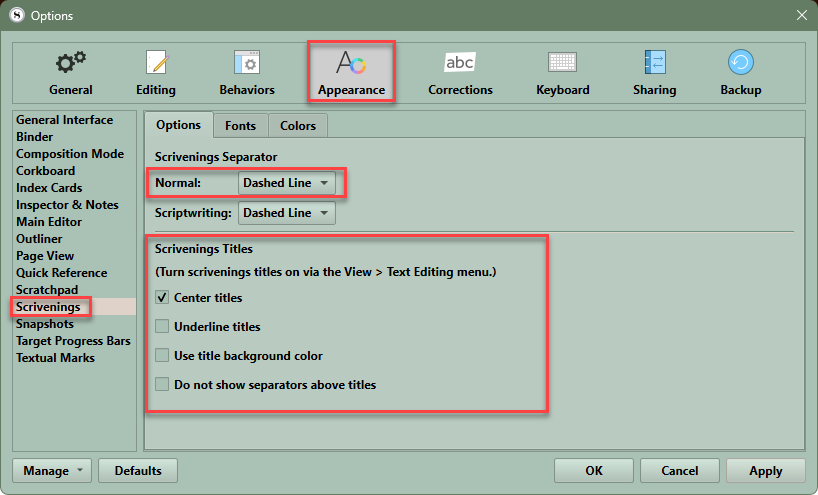Screen dimensions: 818x495
Task: Open the Manage dropdown button
Action: pyautogui.click(x=52, y=470)
